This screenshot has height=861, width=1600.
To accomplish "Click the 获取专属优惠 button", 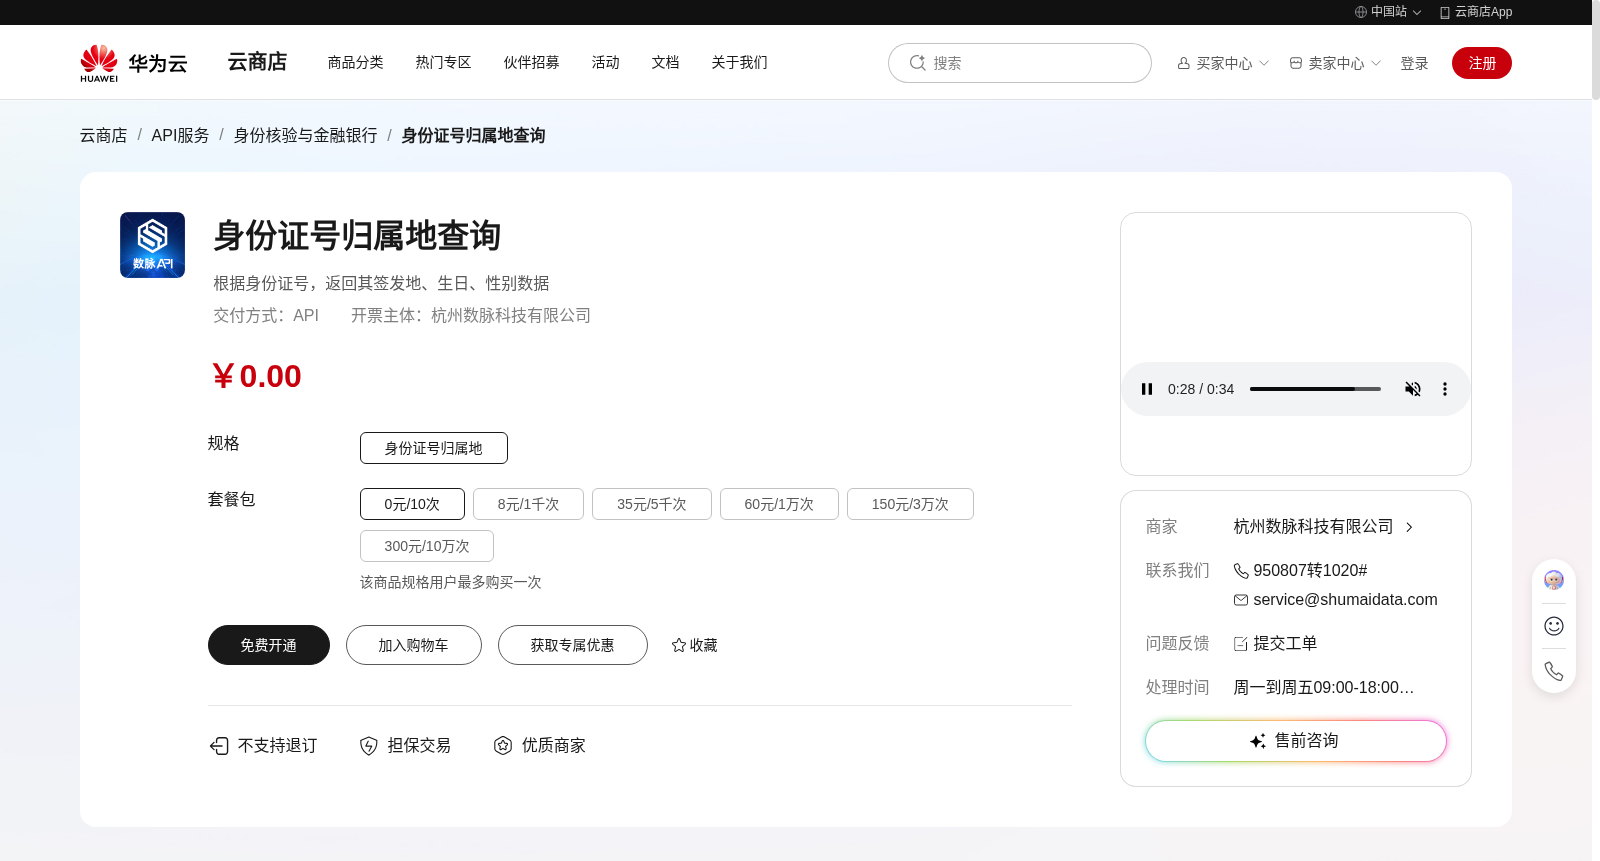I will pos(573,645).
